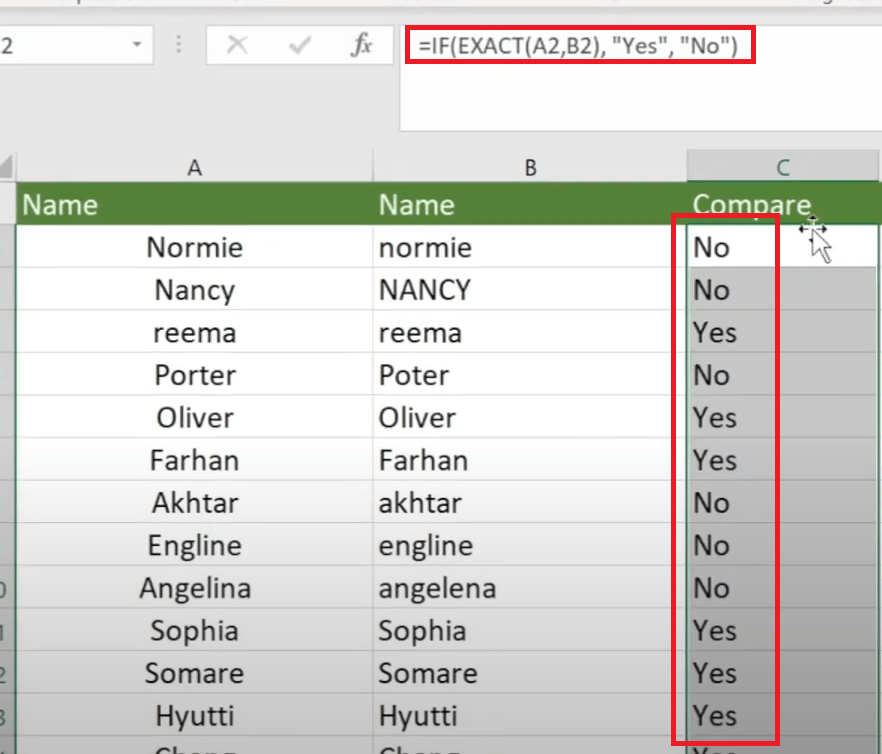Click the Insert Function (fx) icon
Viewport: 882px width, 754px height.
coord(362,45)
